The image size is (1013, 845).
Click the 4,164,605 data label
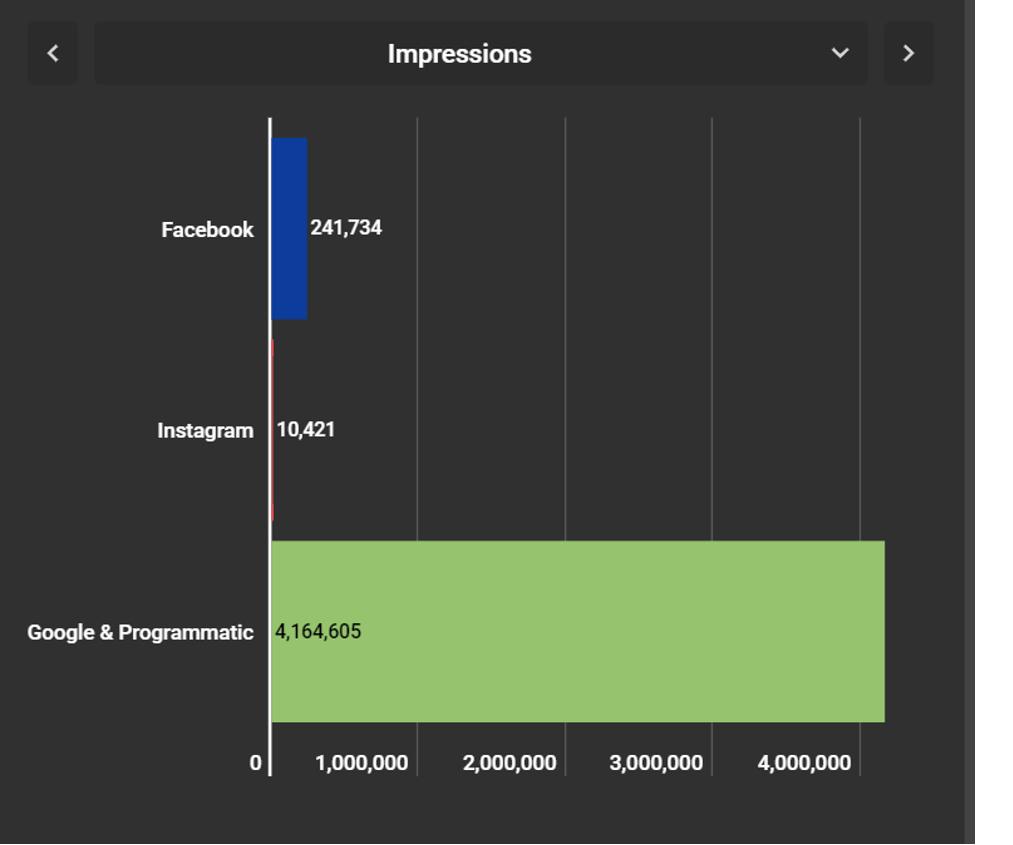click(x=318, y=632)
